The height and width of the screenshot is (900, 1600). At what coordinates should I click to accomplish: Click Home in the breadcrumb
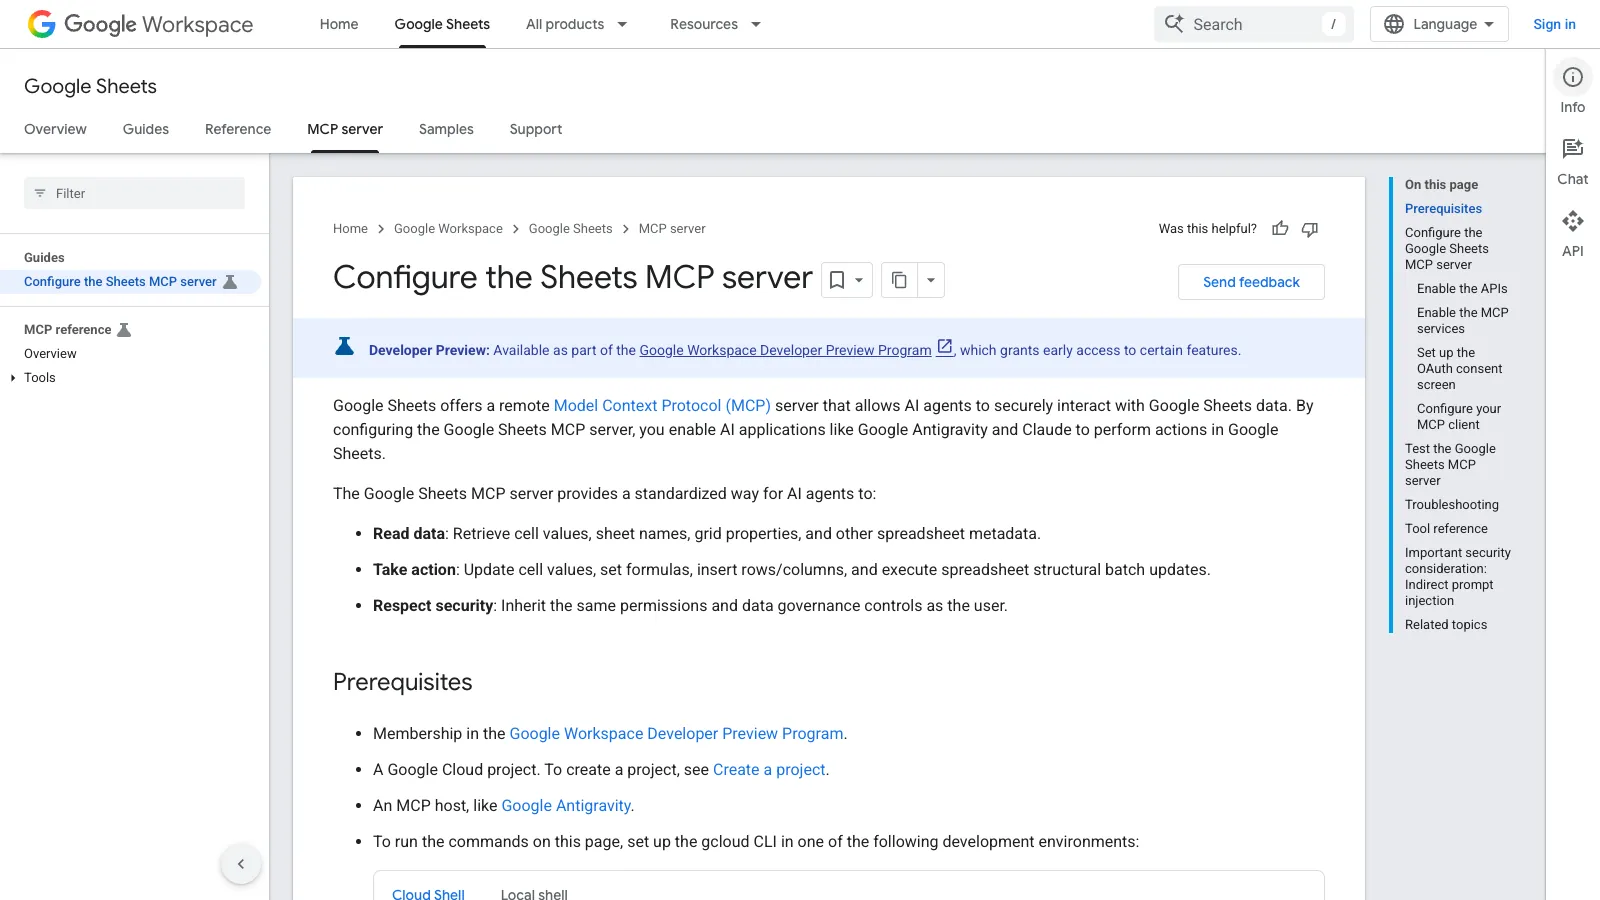(x=350, y=229)
